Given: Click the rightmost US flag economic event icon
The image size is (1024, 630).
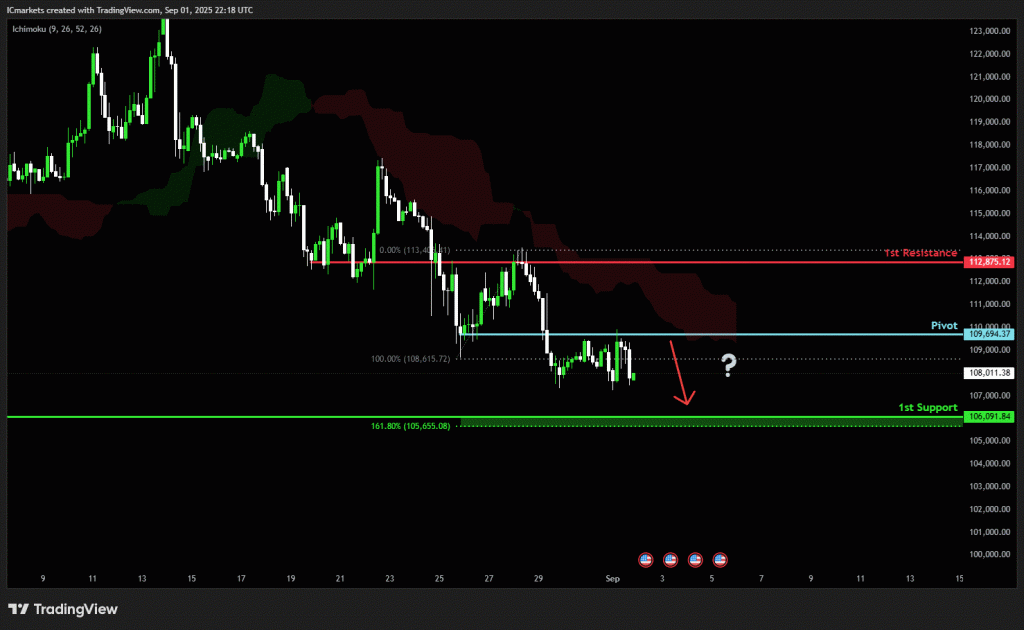Looking at the screenshot, I should (x=720, y=559).
